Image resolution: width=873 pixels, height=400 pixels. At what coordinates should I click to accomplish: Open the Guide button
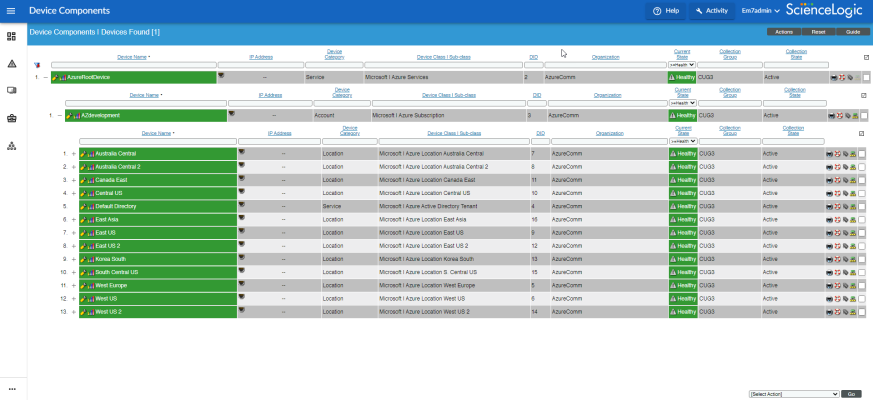tap(853, 32)
